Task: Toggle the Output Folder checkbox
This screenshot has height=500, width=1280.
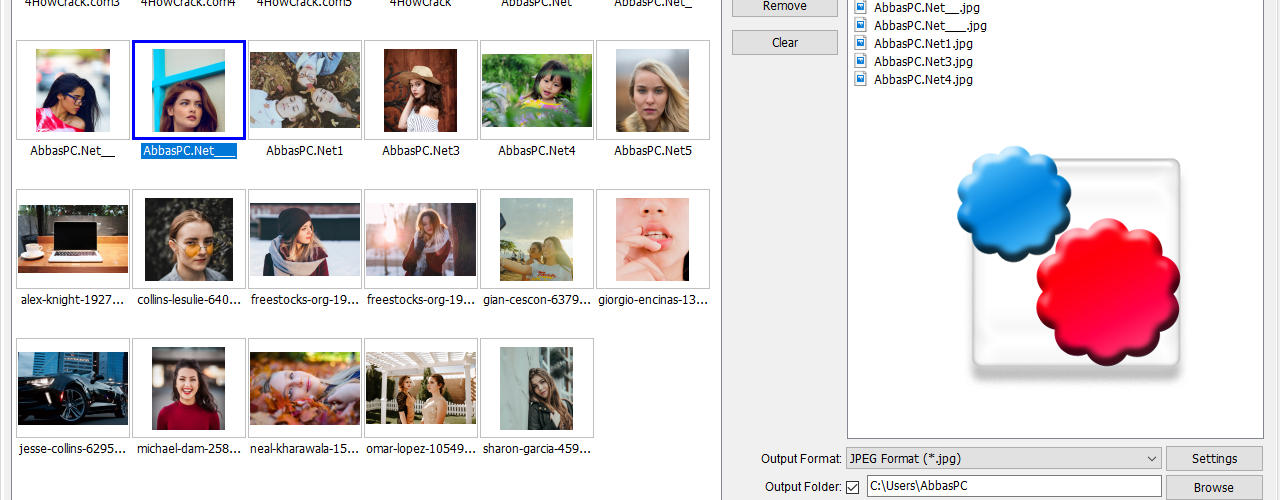Action: tap(852, 487)
